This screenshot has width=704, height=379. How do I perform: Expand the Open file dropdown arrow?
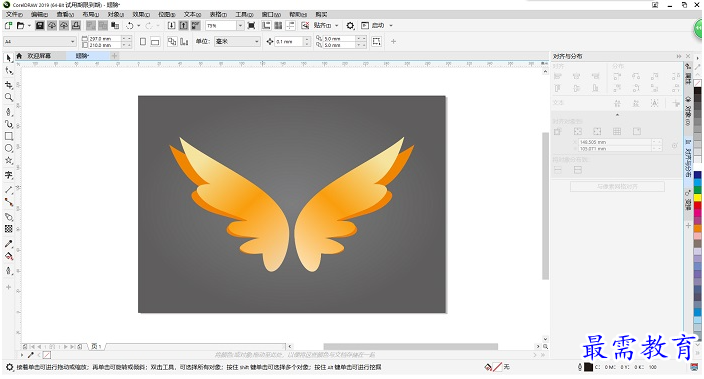(x=29, y=26)
